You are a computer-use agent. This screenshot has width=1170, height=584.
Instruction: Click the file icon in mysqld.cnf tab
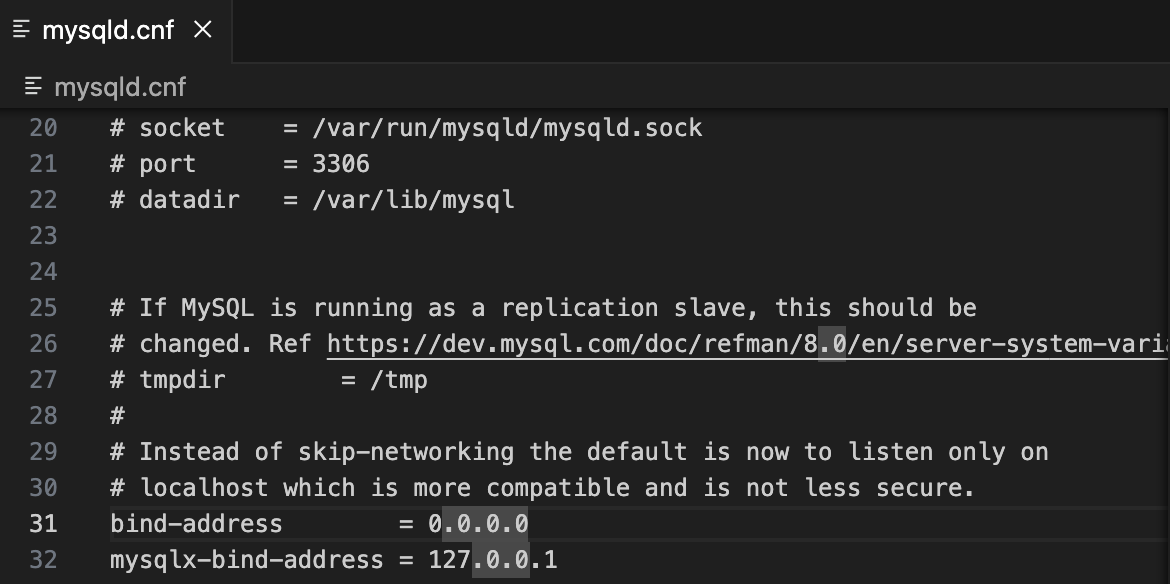coord(22,30)
